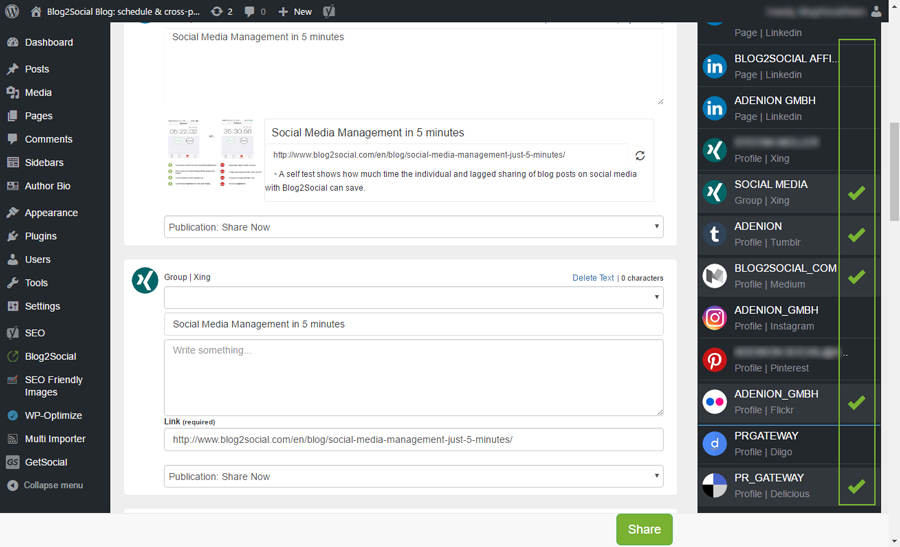Select the blurred Xing profile icon
The width and height of the screenshot is (900, 547).
[715, 150]
